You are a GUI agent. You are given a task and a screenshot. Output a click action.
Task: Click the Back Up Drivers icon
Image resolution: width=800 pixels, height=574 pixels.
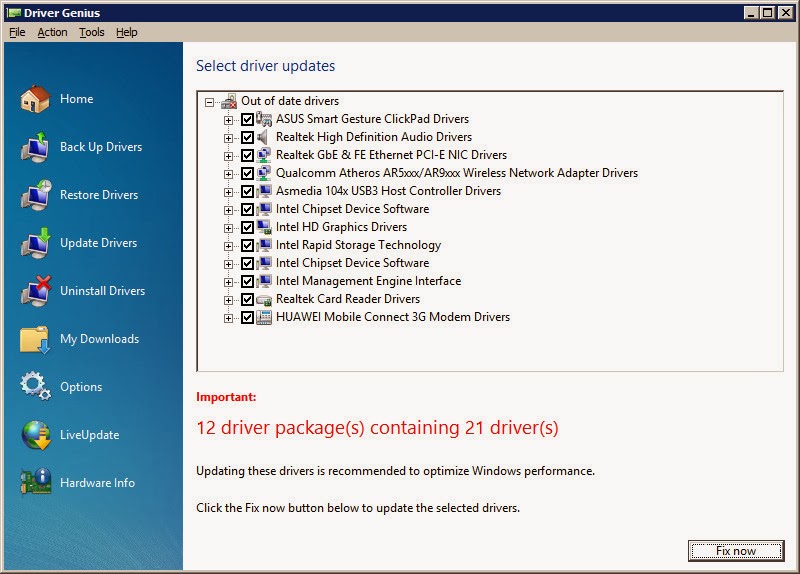click(35, 147)
